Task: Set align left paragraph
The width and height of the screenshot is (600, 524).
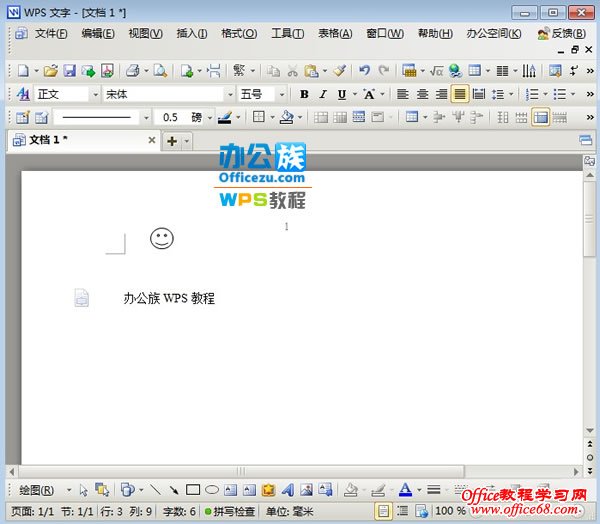Action: [x=403, y=94]
